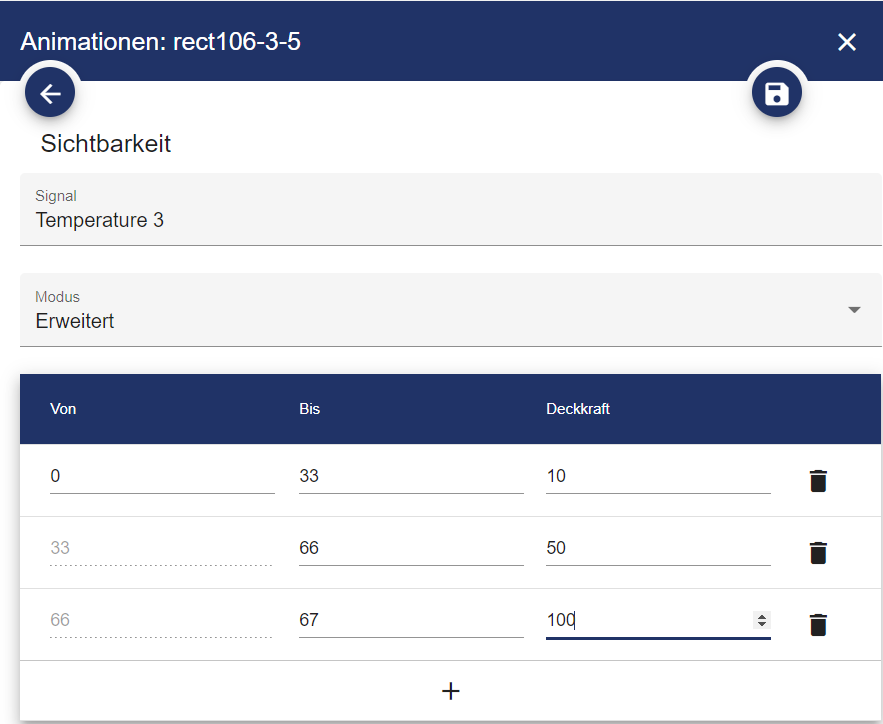Click the Bis field containing 67
Screen dimensions: 883x724
[x=410, y=621]
